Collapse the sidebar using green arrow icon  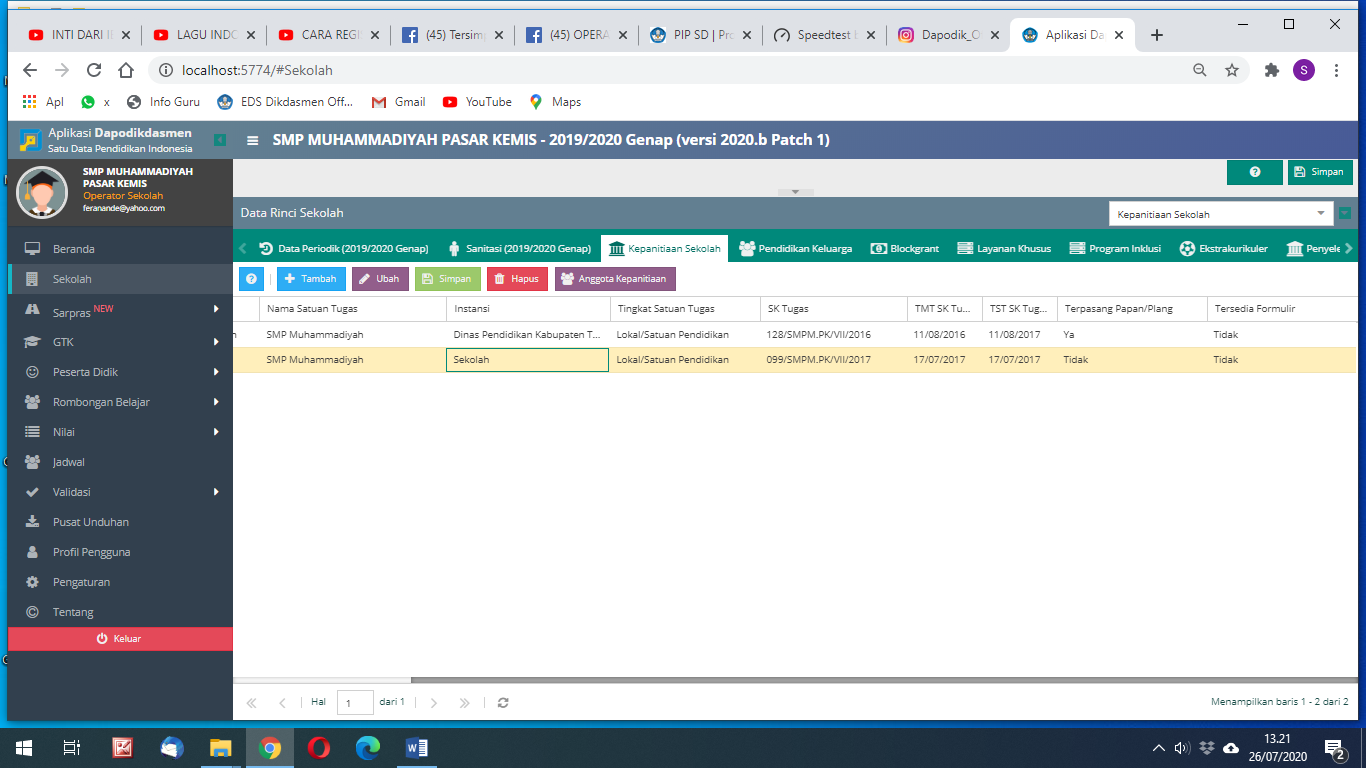[220, 140]
